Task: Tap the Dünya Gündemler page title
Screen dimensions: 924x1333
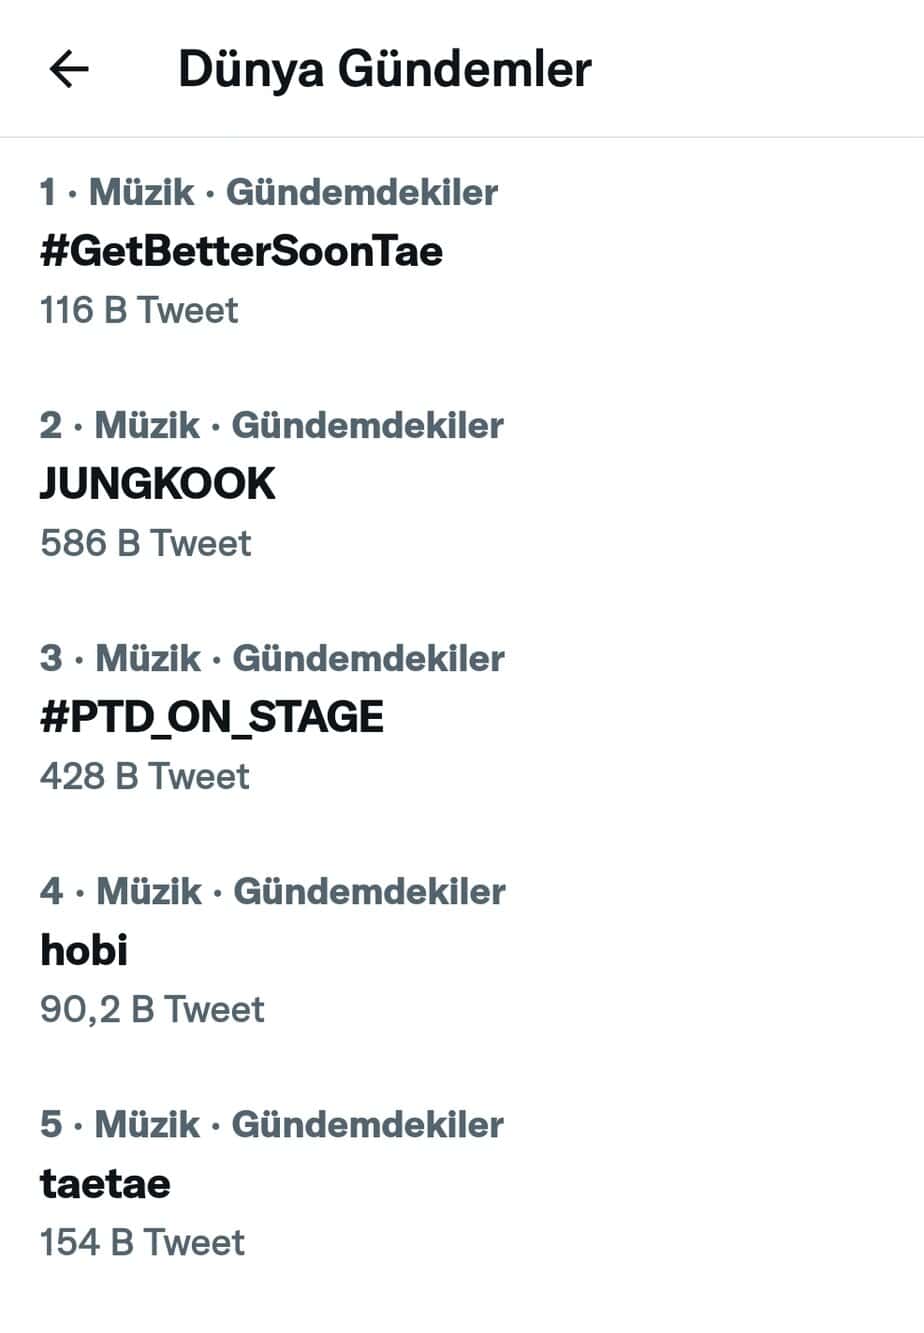Action: coord(384,70)
